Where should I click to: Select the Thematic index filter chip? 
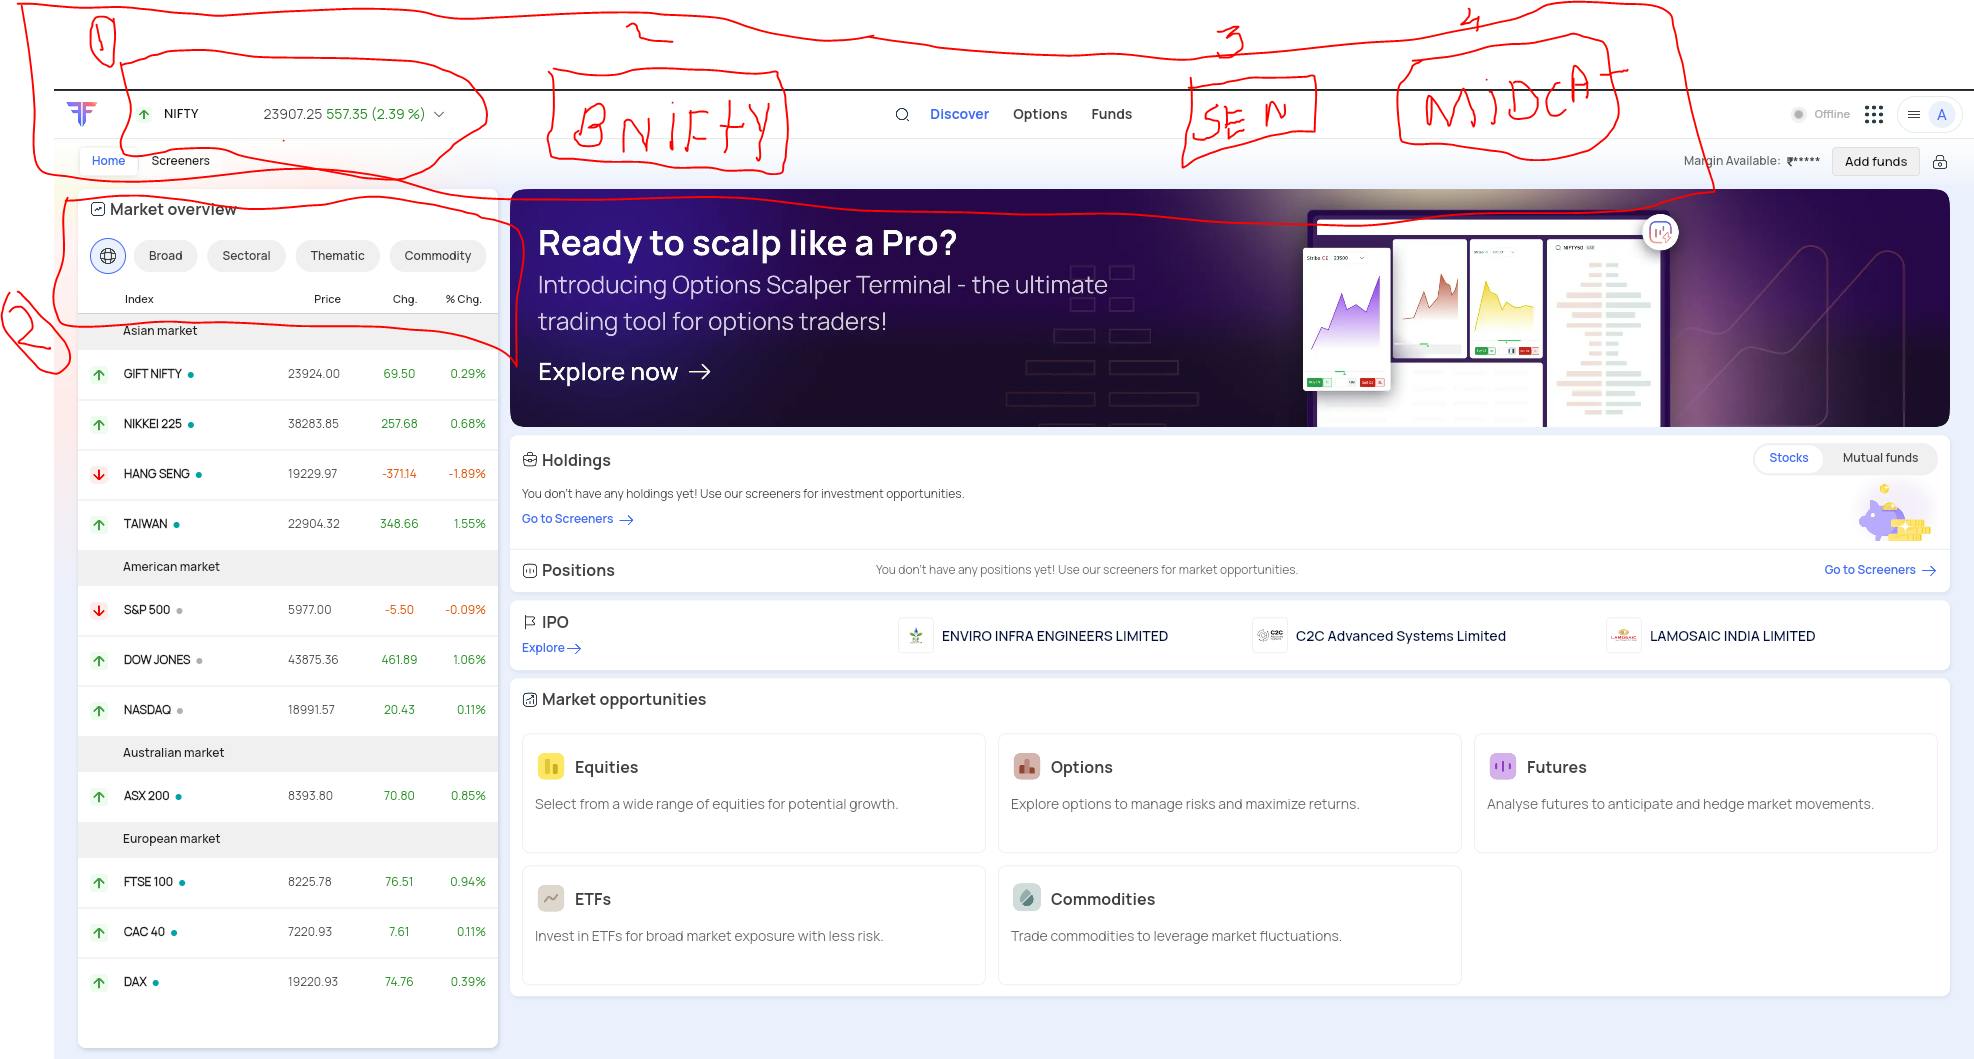coord(337,256)
